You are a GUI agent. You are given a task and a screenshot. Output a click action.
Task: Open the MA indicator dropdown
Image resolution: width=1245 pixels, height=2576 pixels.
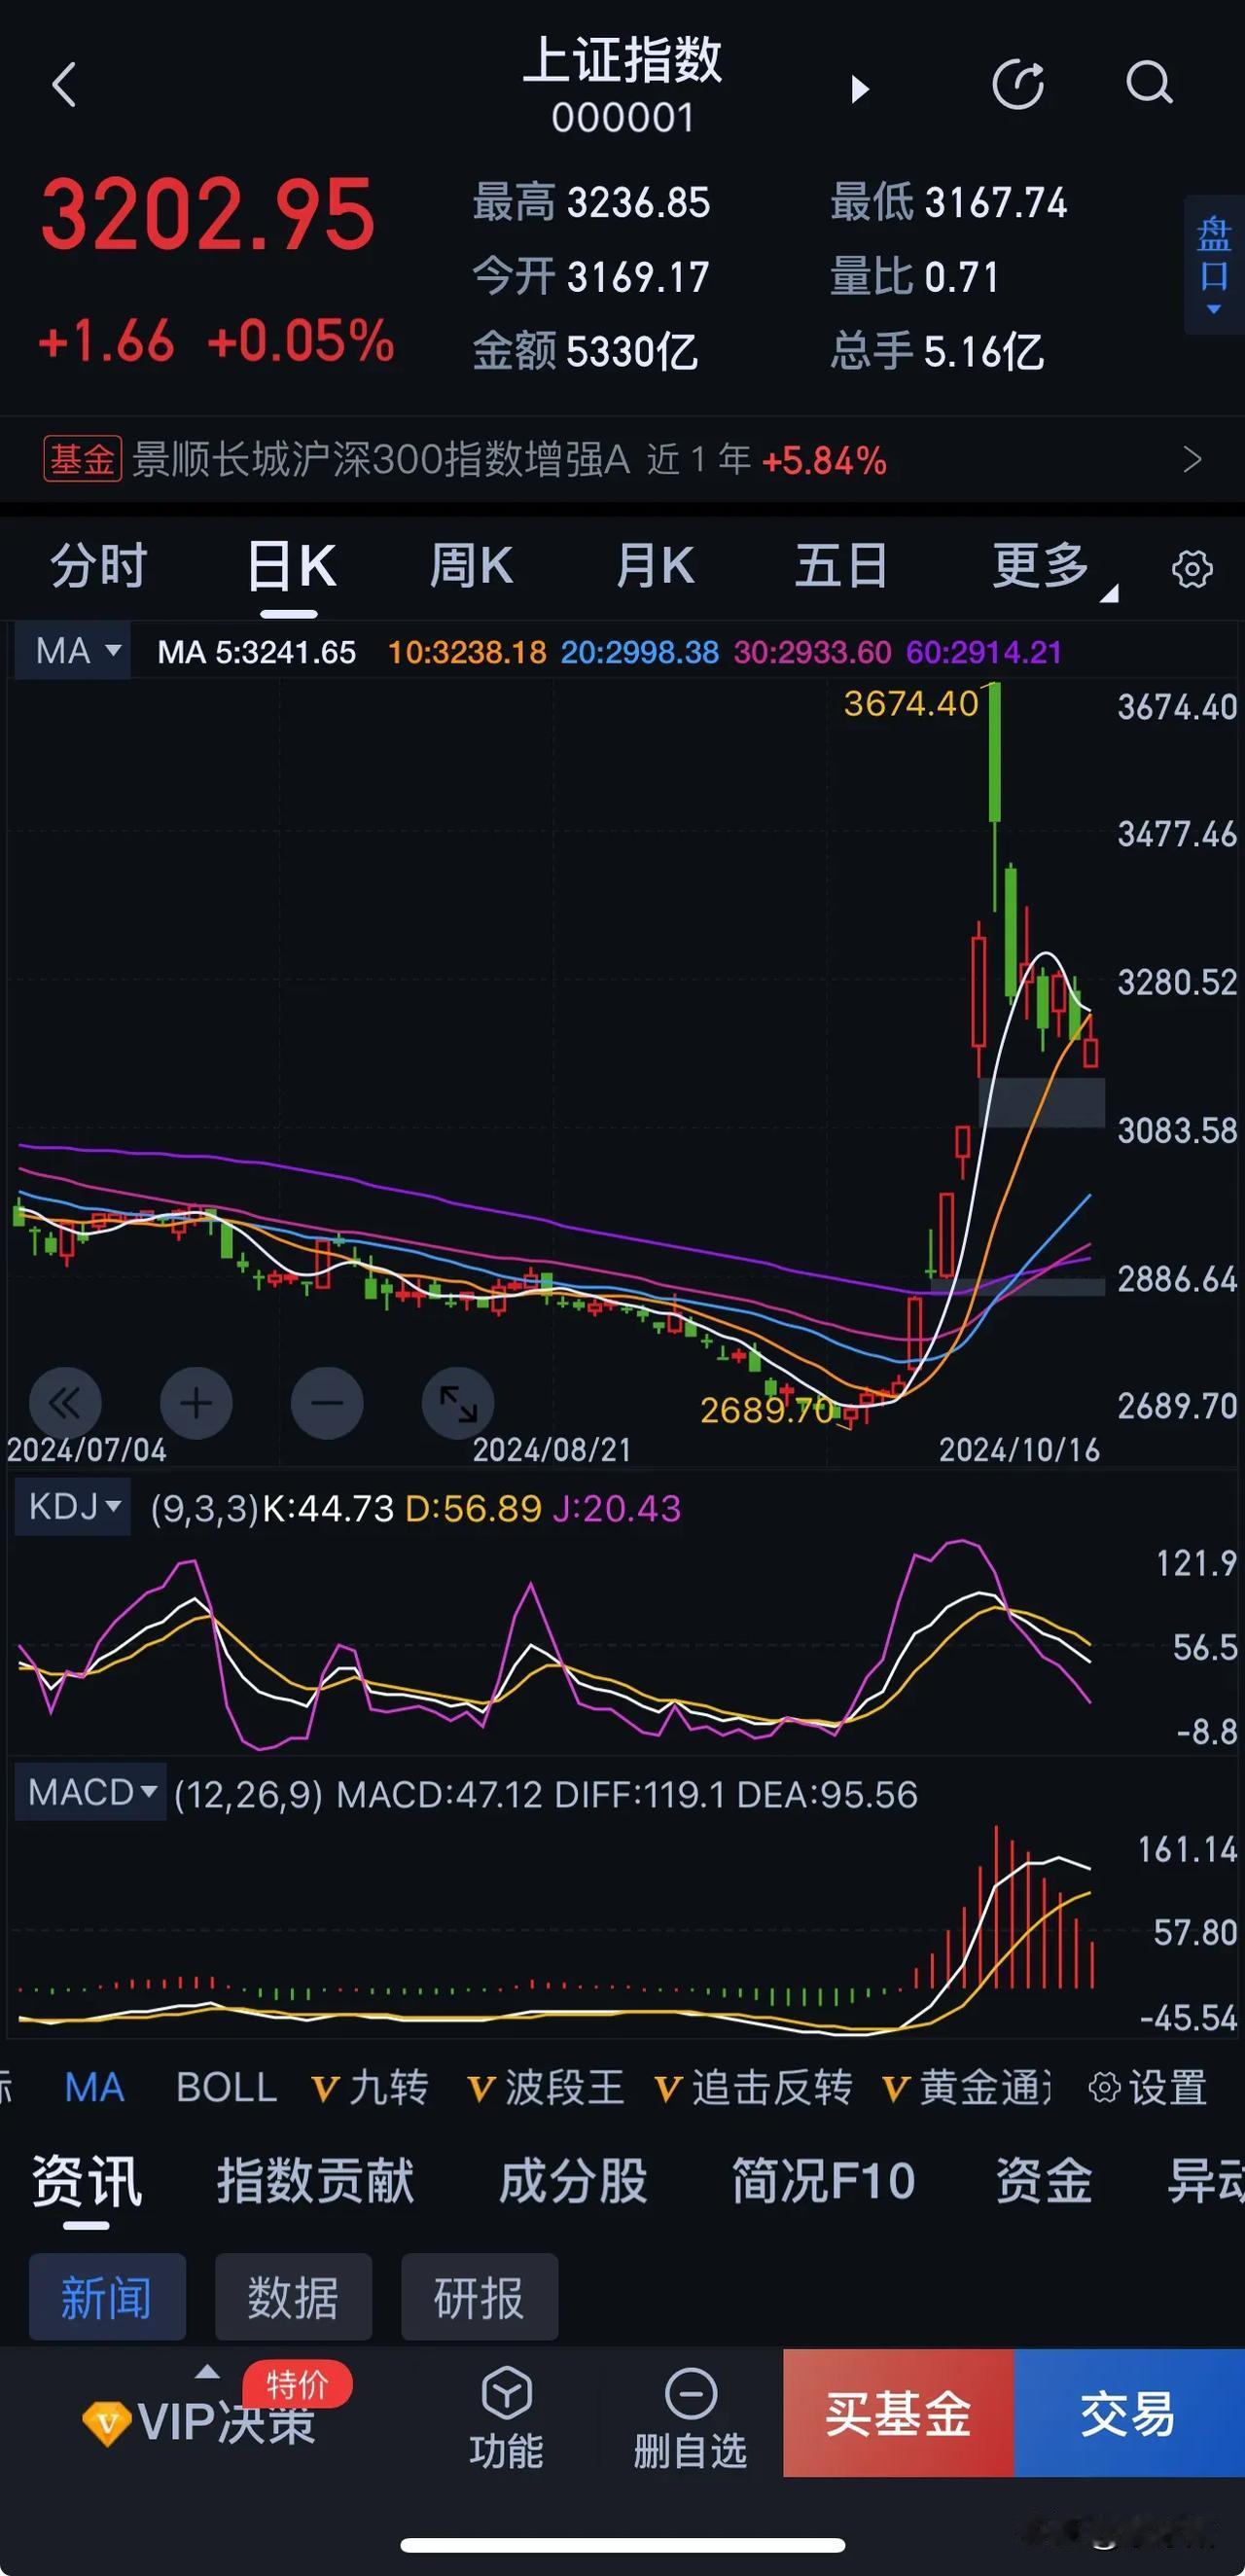73,651
